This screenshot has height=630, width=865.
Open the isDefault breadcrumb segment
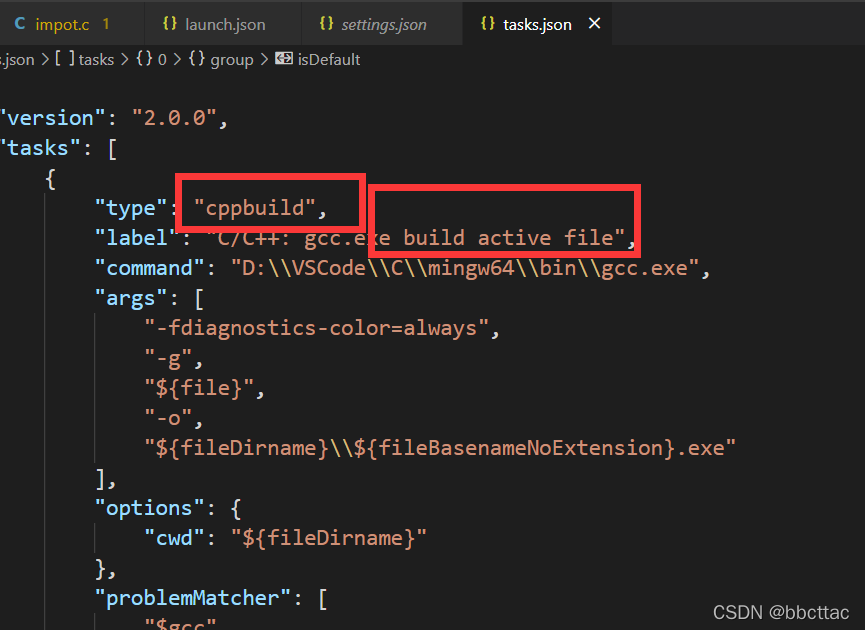pos(329,60)
